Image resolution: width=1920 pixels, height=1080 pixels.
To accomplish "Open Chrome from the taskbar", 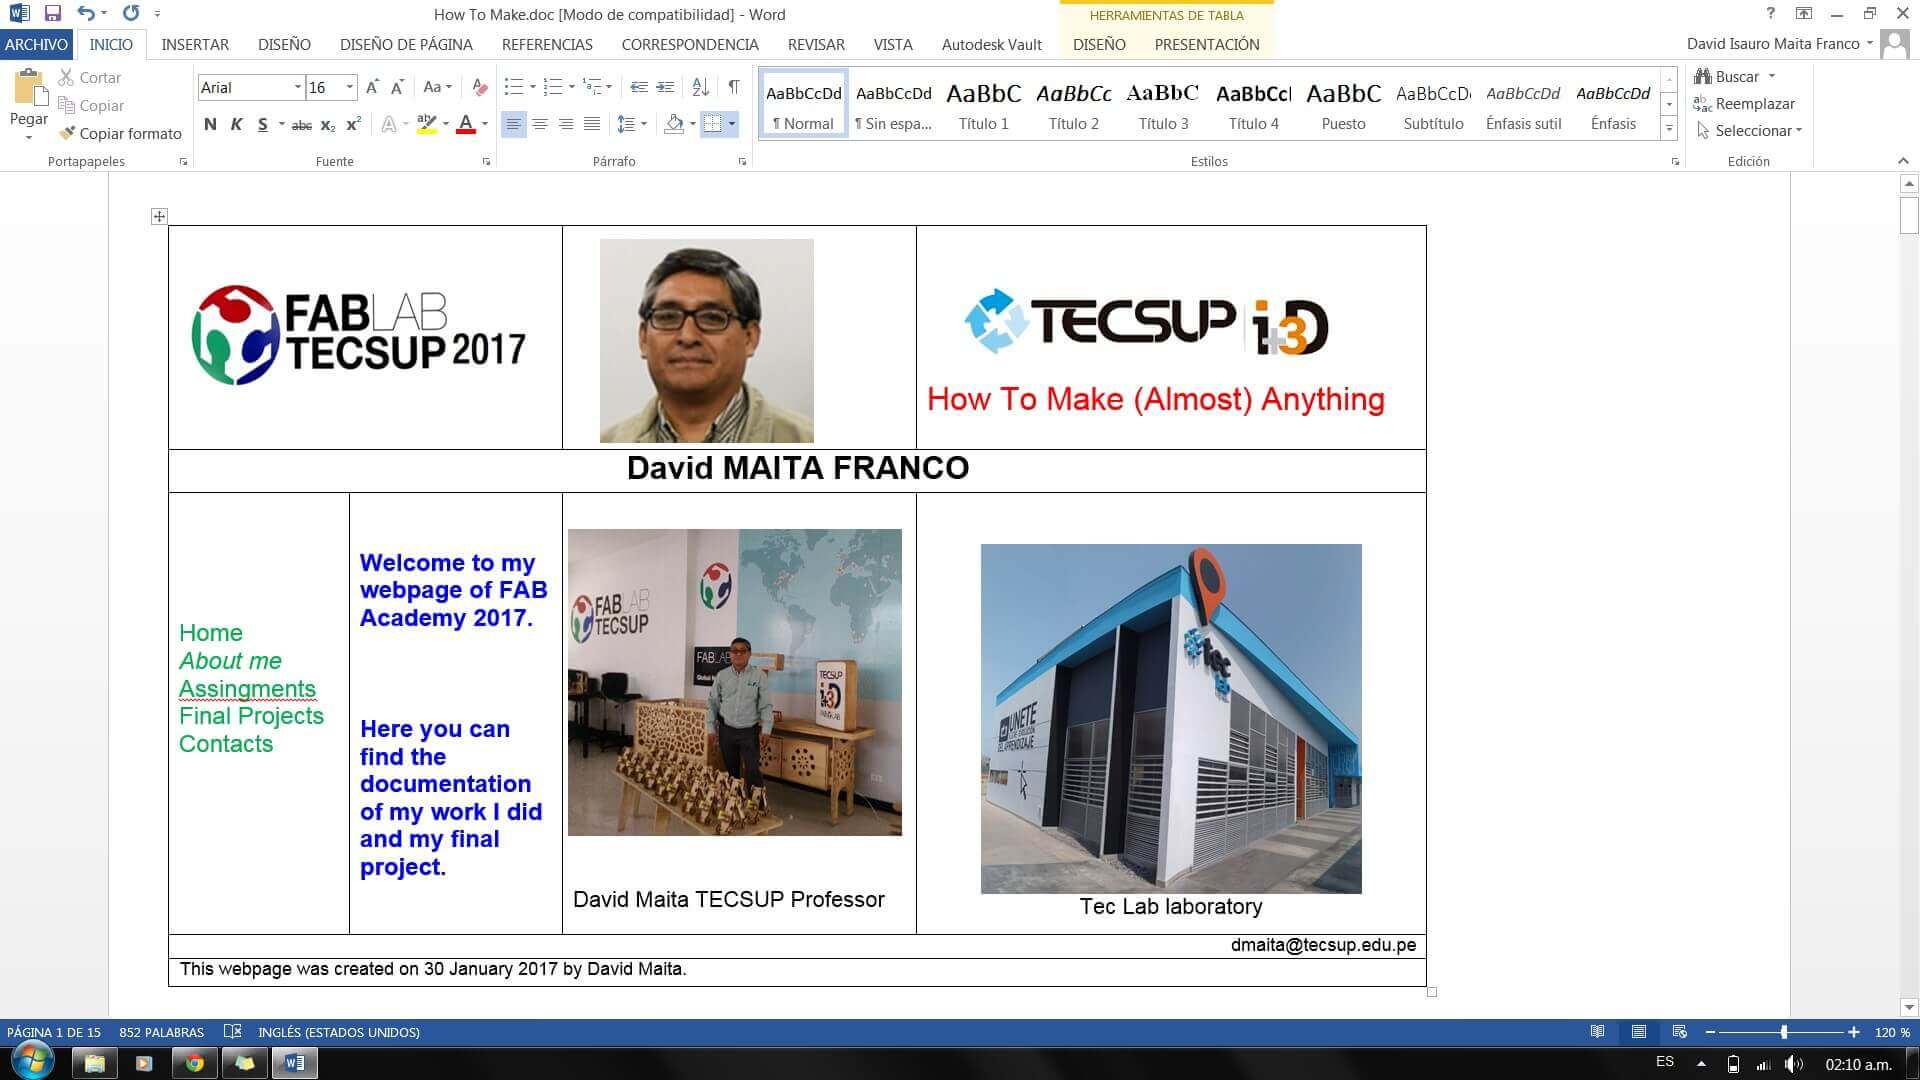I will click(194, 1063).
